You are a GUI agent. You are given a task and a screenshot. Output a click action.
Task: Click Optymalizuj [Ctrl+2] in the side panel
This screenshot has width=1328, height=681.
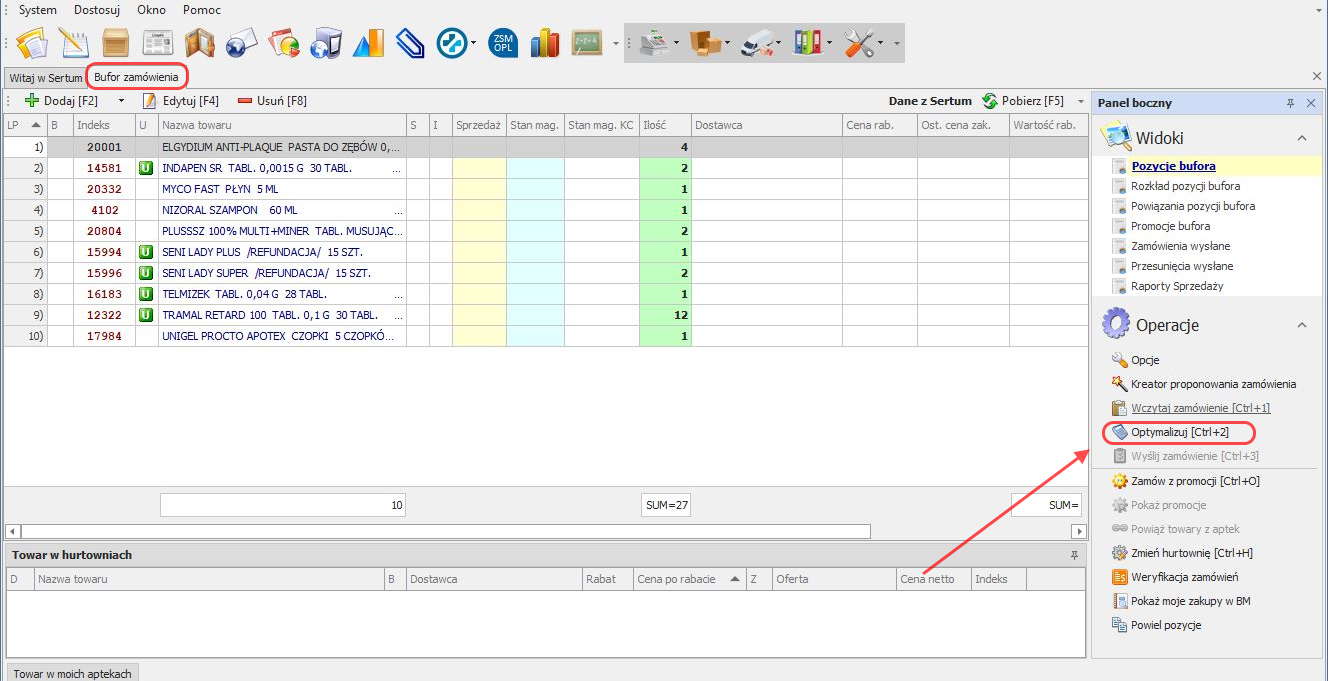1179,432
